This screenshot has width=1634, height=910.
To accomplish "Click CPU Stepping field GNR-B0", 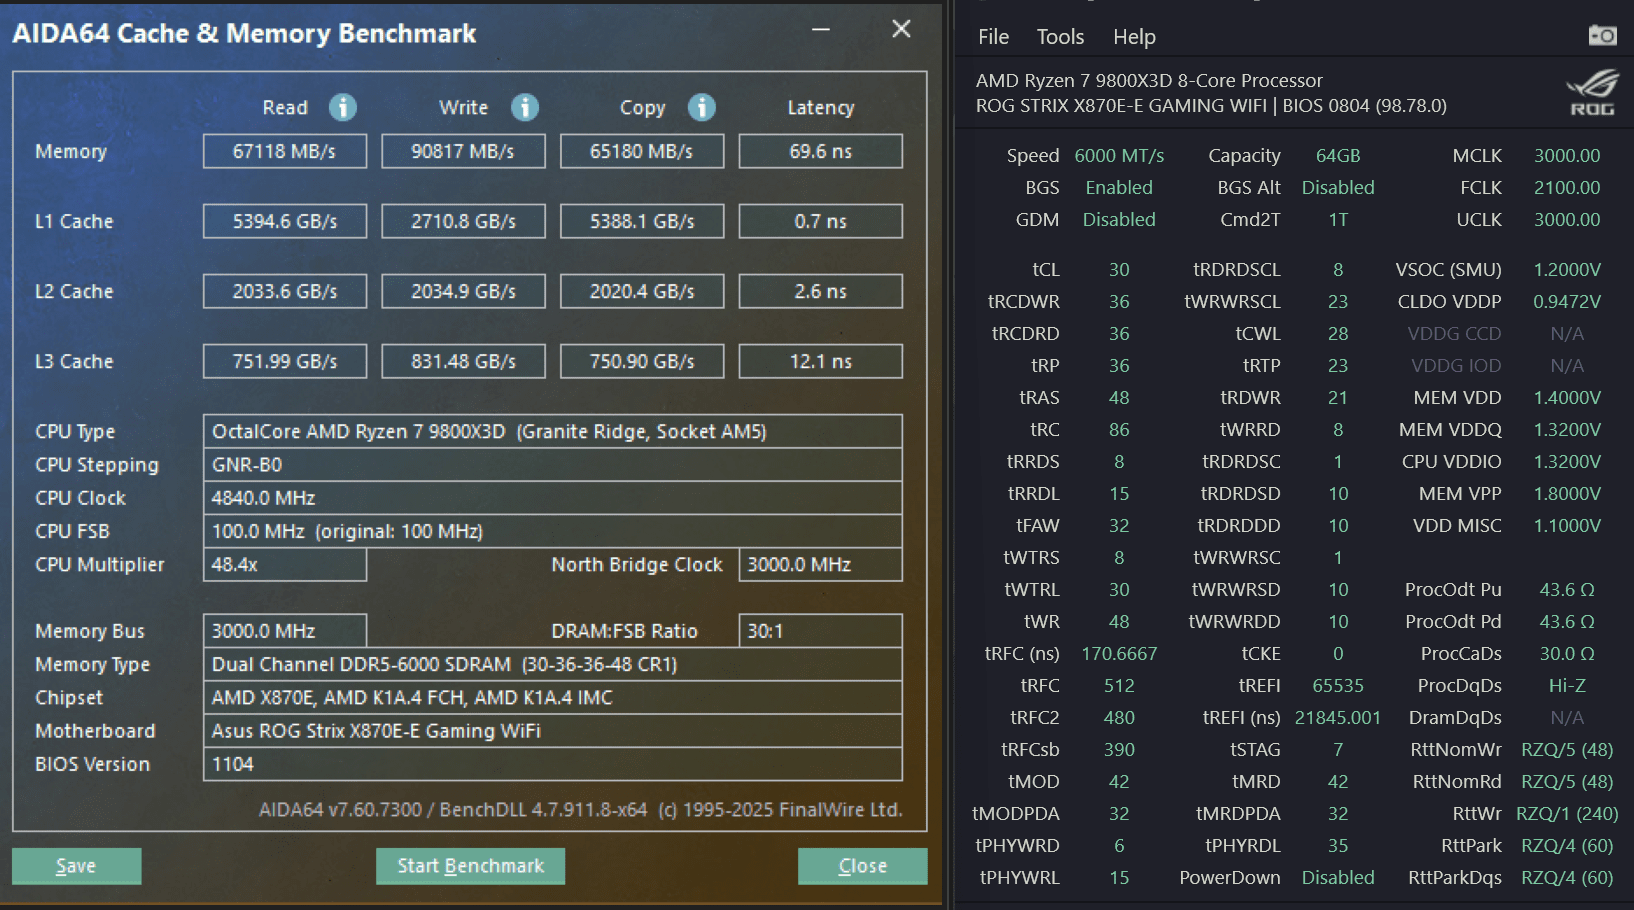I will pyautogui.click(x=553, y=464).
